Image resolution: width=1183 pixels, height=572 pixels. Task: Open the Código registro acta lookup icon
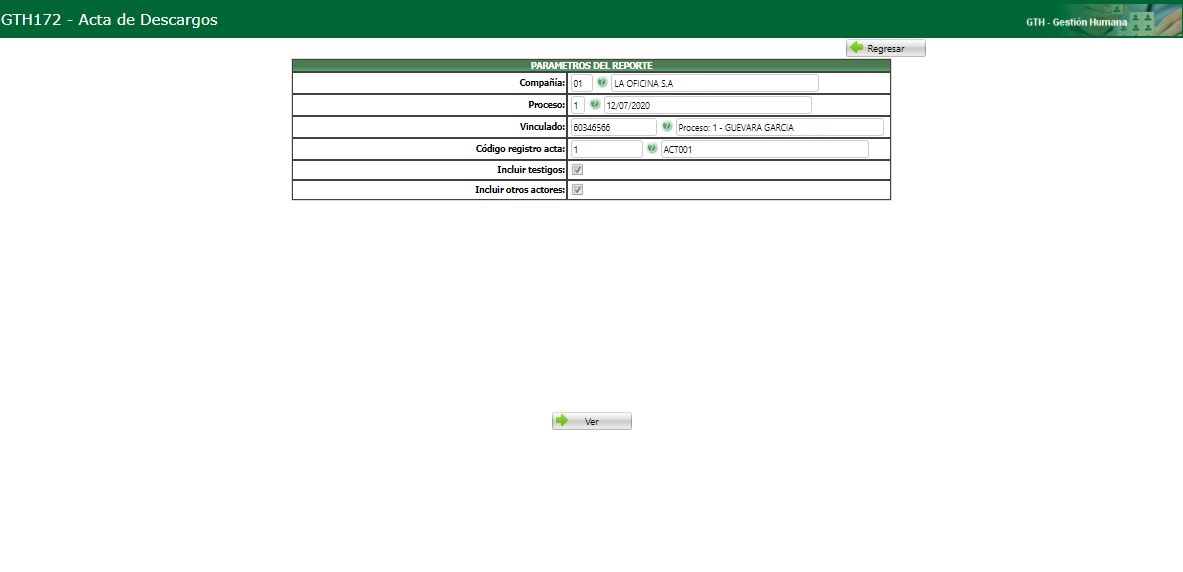pos(652,149)
